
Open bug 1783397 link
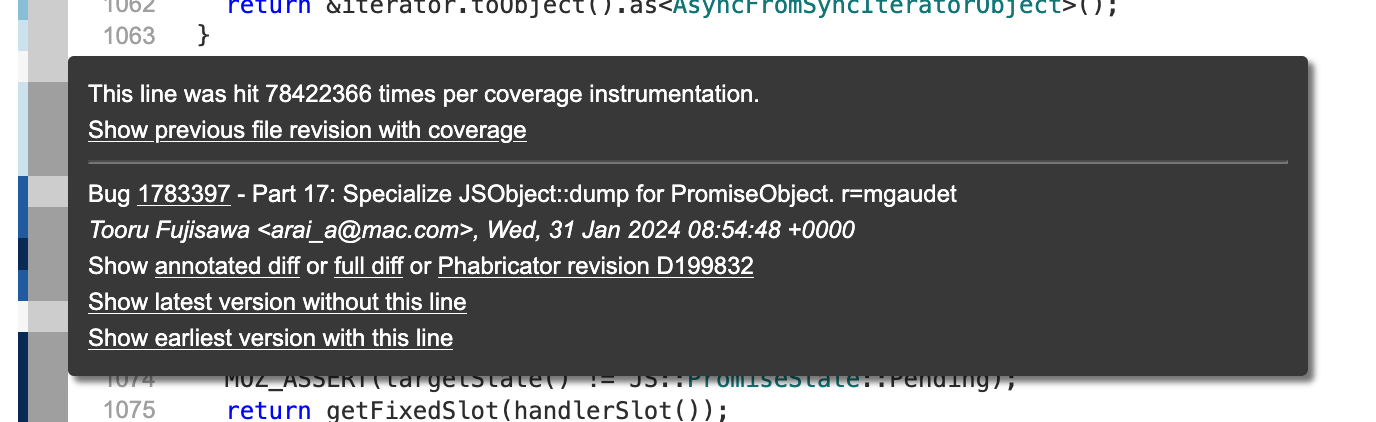click(x=184, y=194)
